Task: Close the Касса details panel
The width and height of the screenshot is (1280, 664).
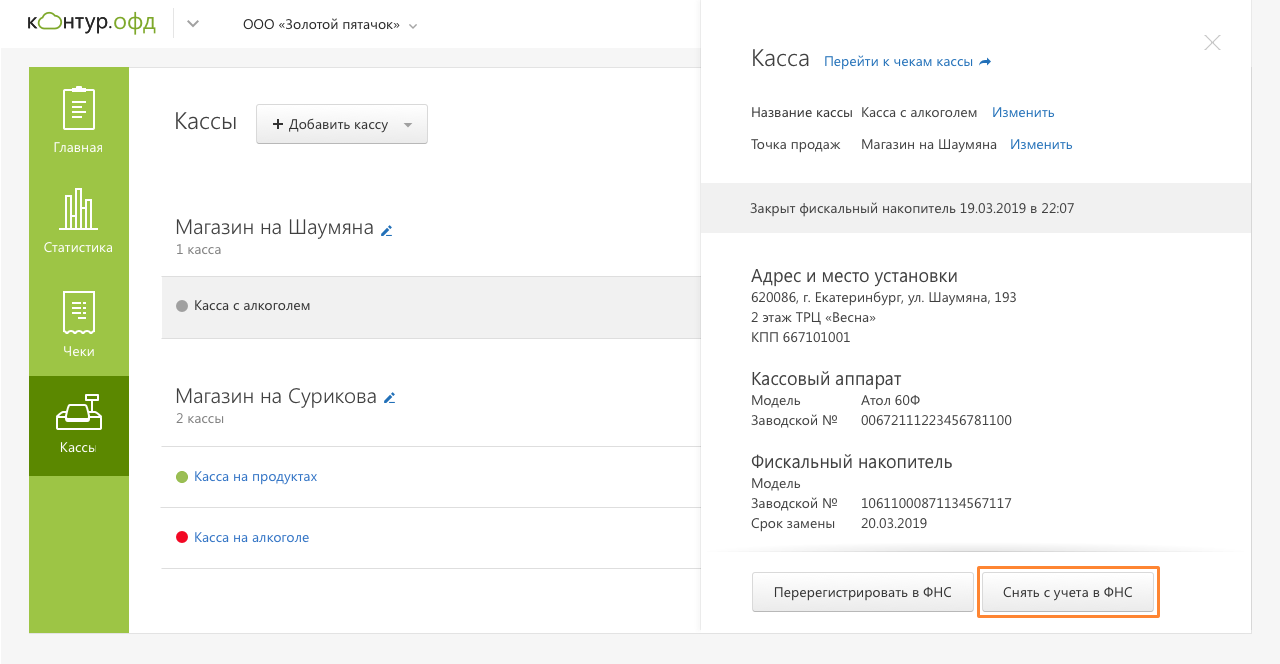Action: click(x=1212, y=43)
